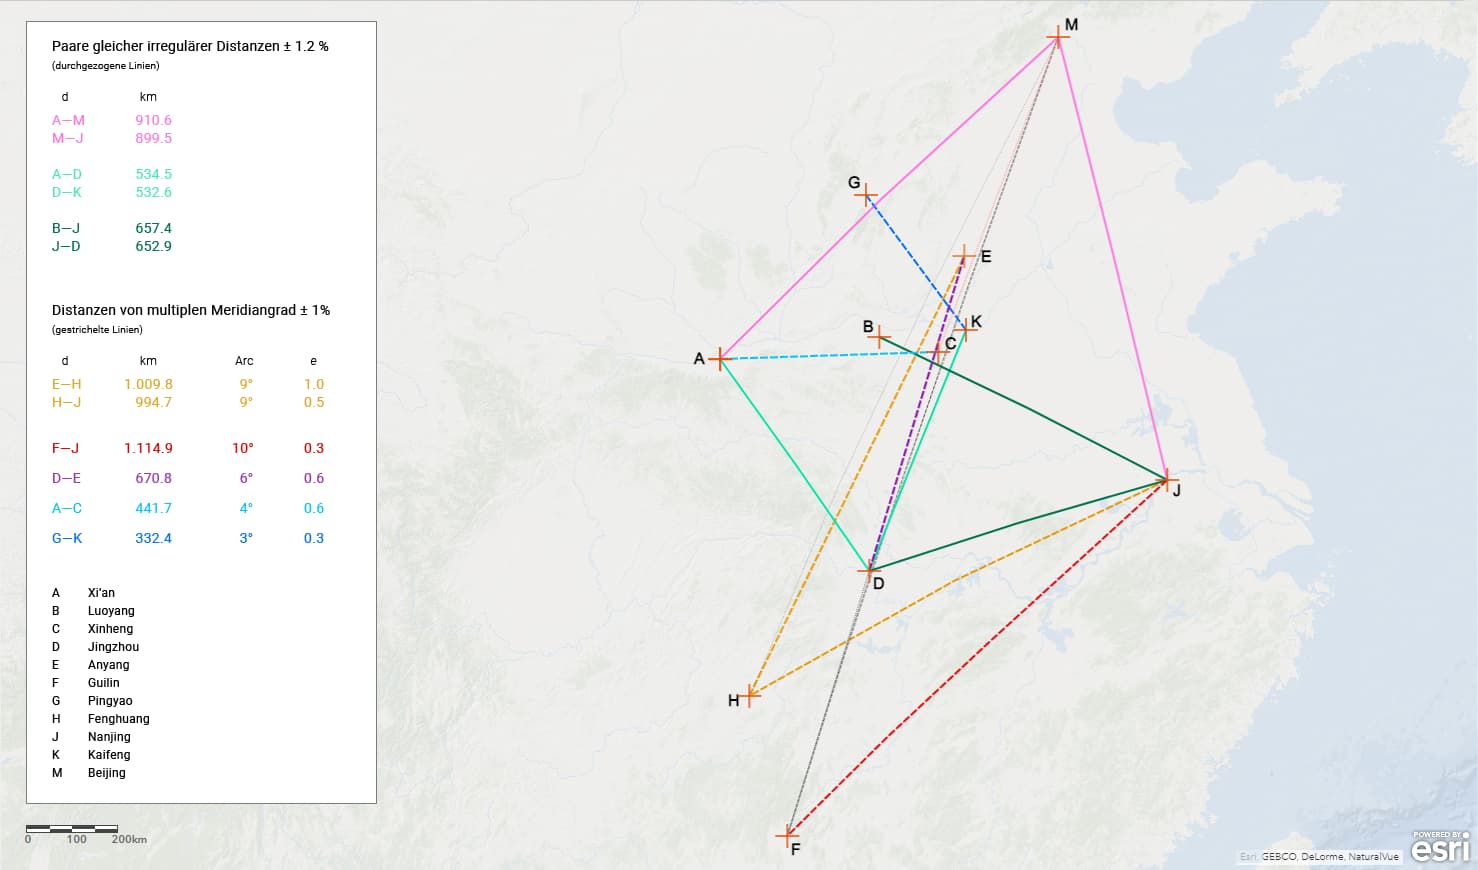The height and width of the screenshot is (870, 1478).
Task: Select the Anyang marker labeled E
Action: (964, 256)
